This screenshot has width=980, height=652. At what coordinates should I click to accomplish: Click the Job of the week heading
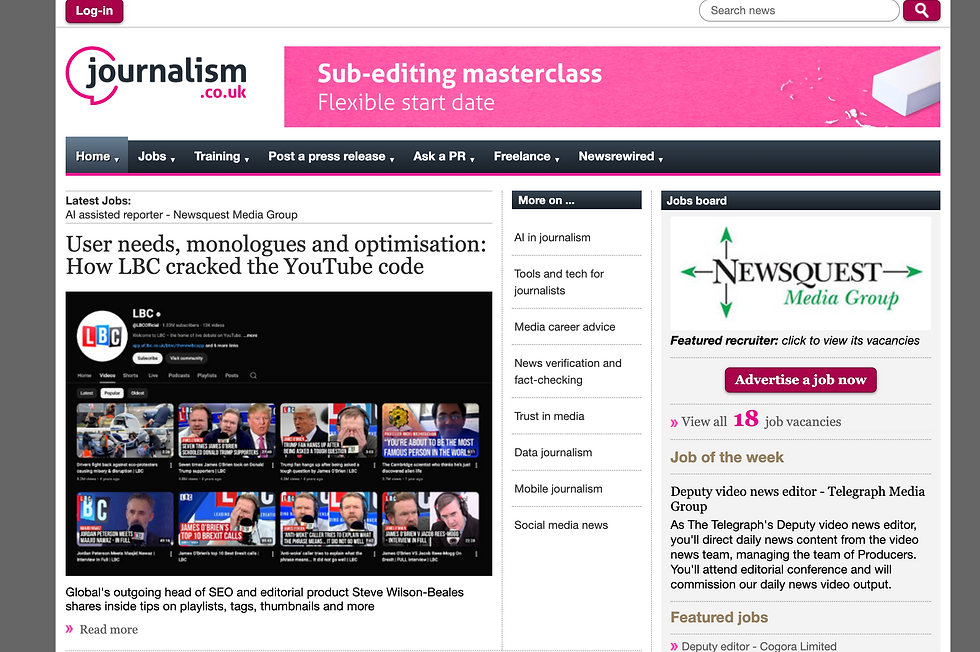pos(727,457)
